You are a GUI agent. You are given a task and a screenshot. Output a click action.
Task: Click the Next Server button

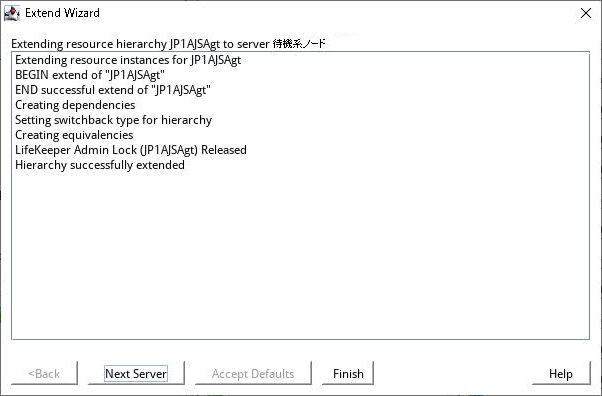pyautogui.click(x=136, y=373)
